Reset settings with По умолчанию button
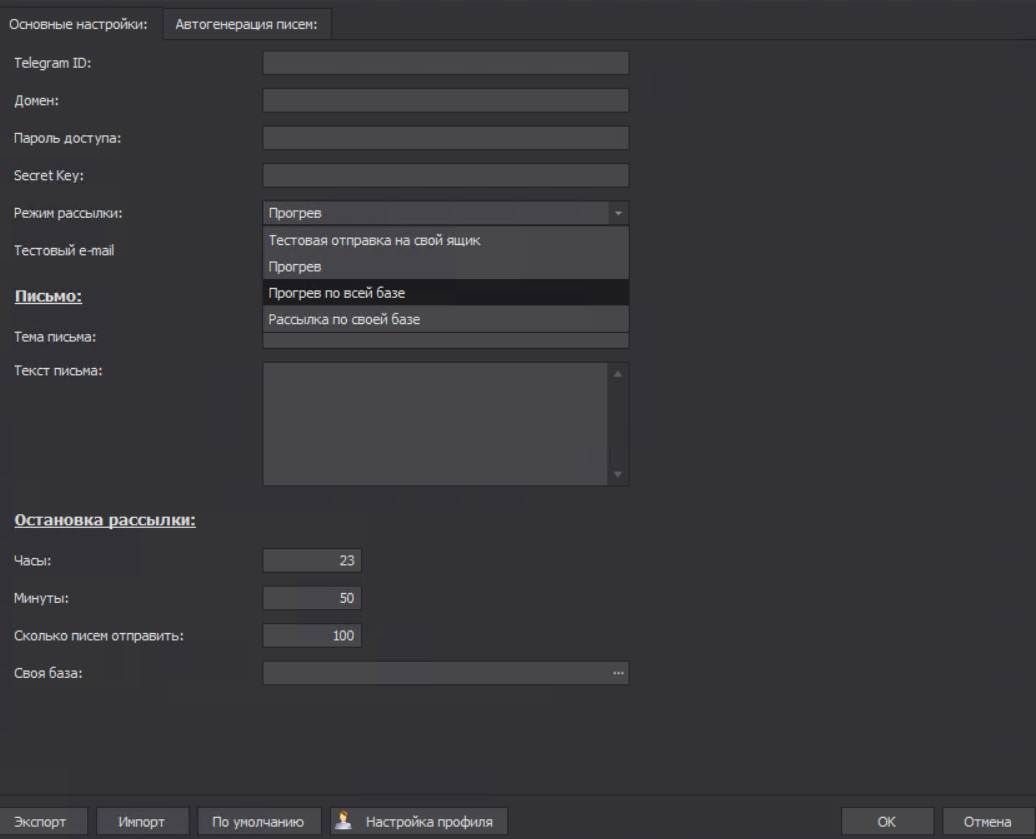Viewport: 1036px width, 839px height. pyautogui.click(x=258, y=822)
